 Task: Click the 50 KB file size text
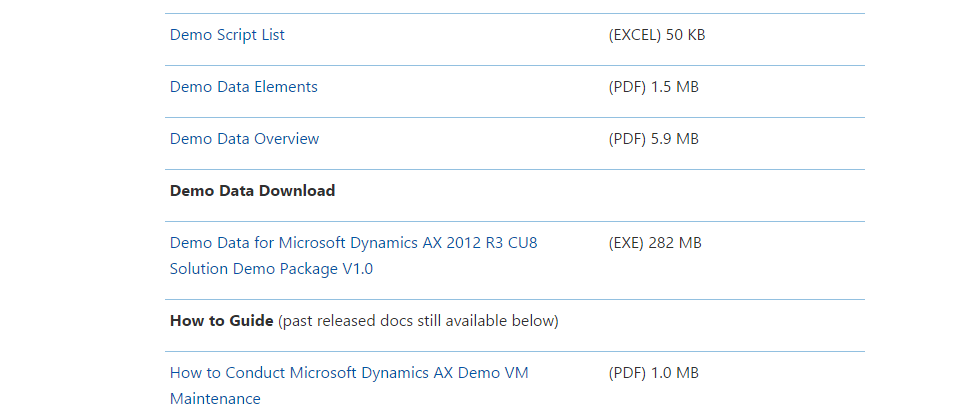click(x=686, y=35)
